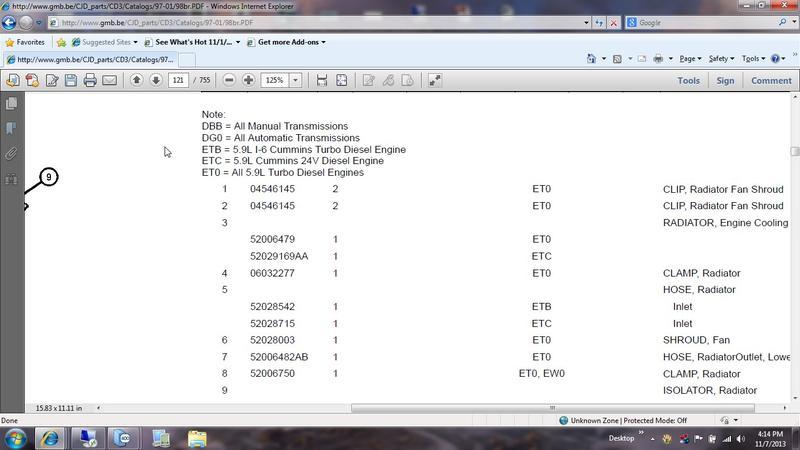Click the browser Forward button
This screenshot has width=800, height=450.
coord(26,22)
